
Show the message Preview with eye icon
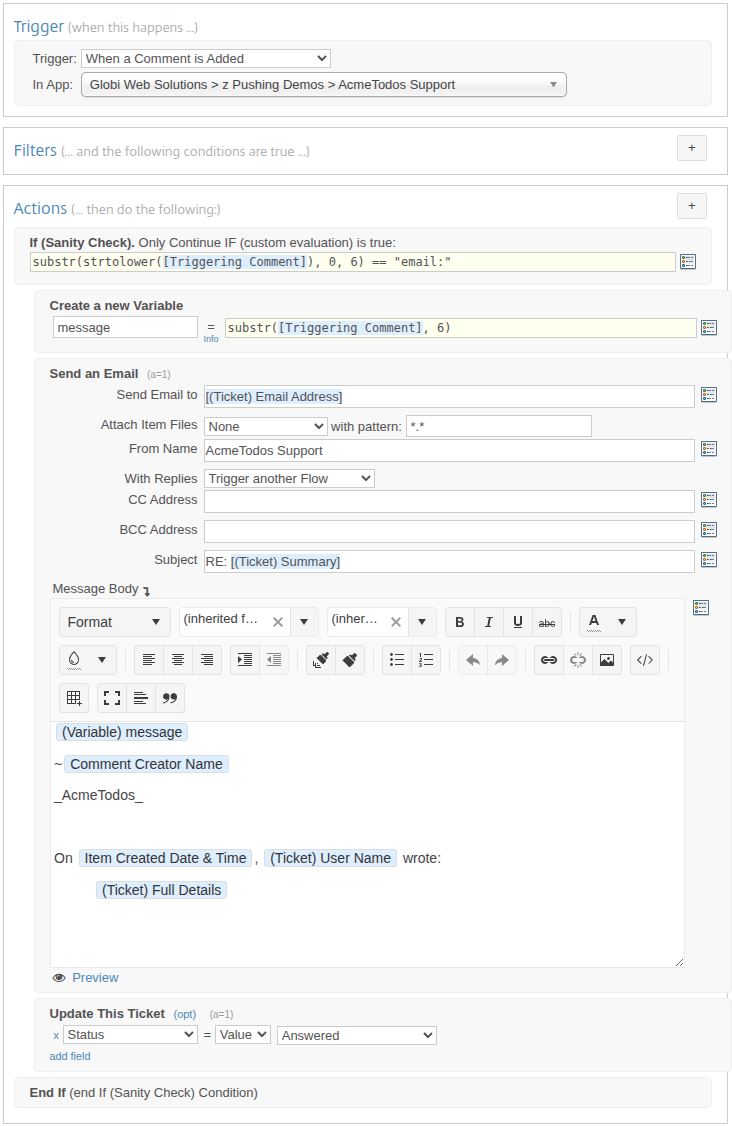(85, 978)
